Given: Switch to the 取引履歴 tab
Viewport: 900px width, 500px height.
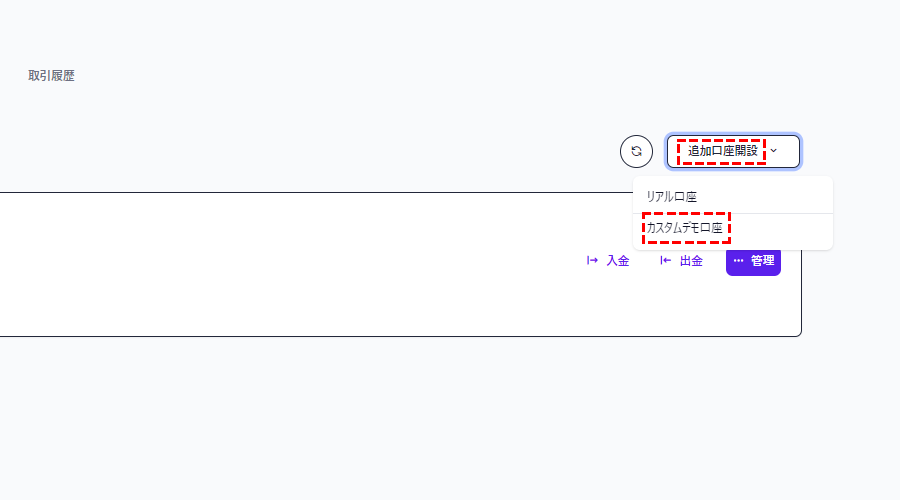Looking at the screenshot, I should [51, 76].
